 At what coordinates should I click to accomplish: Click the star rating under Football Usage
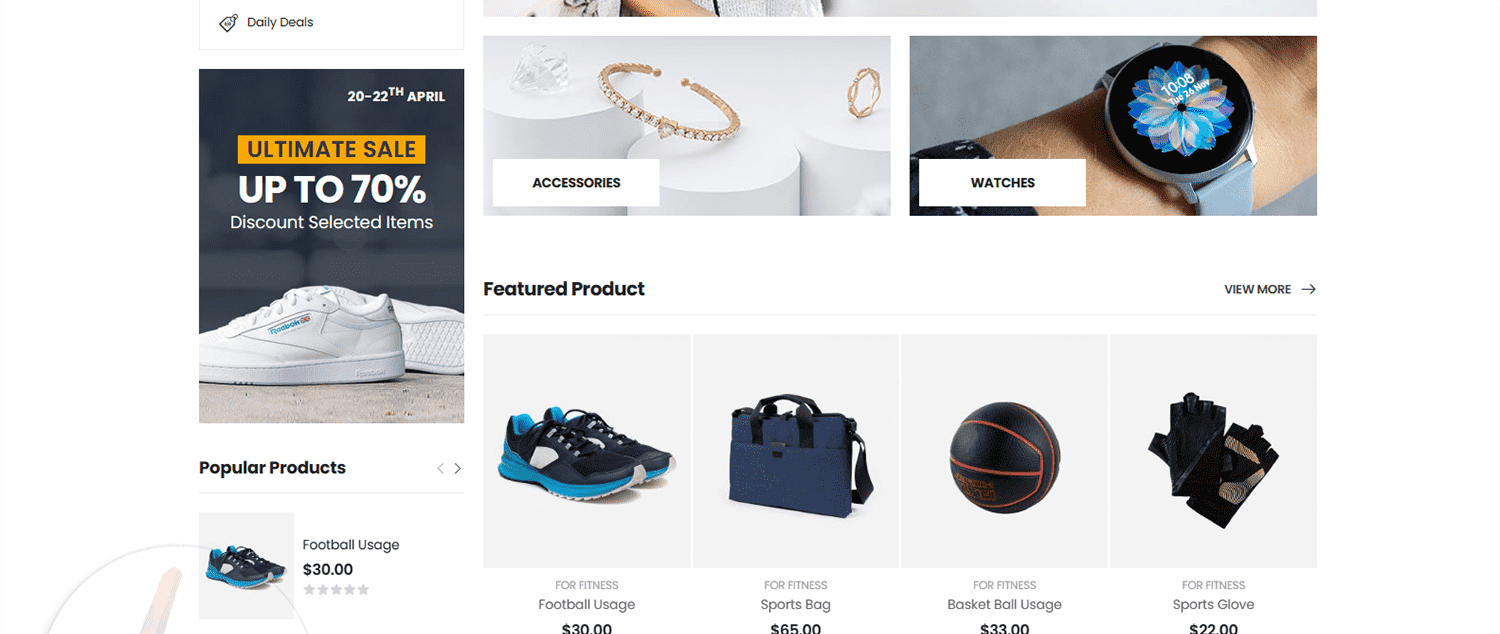tap(336, 590)
